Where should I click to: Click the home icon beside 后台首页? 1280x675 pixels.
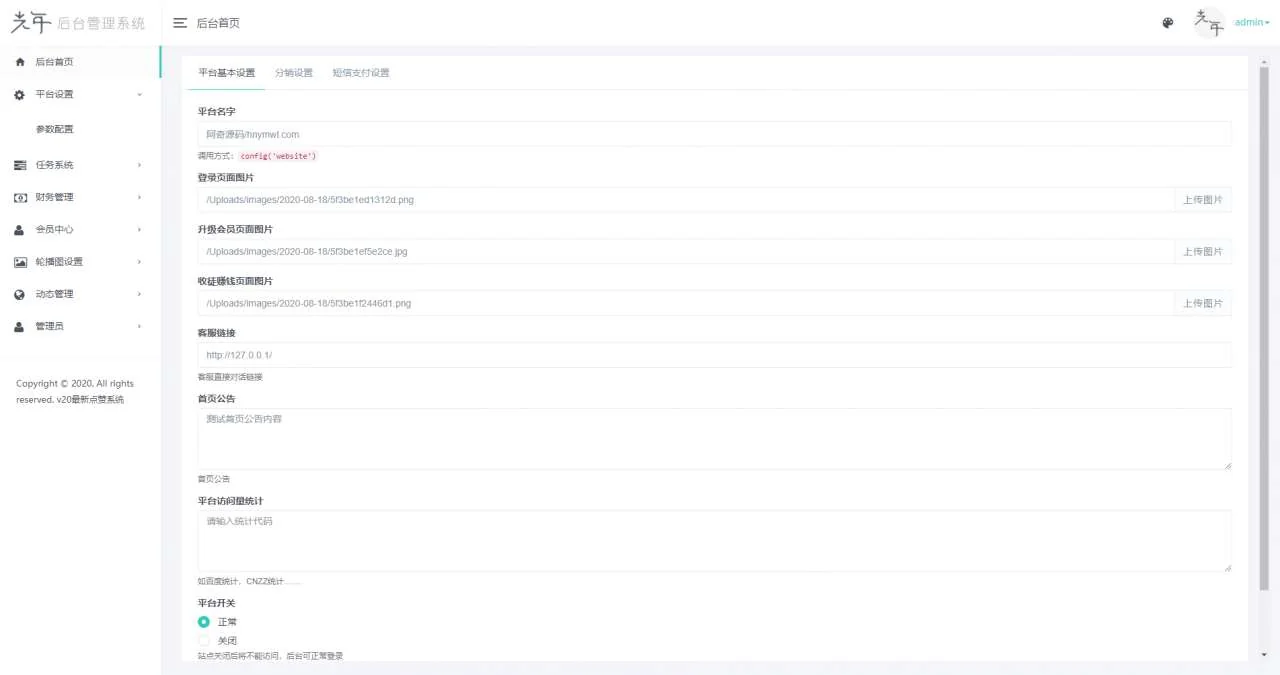[20, 62]
